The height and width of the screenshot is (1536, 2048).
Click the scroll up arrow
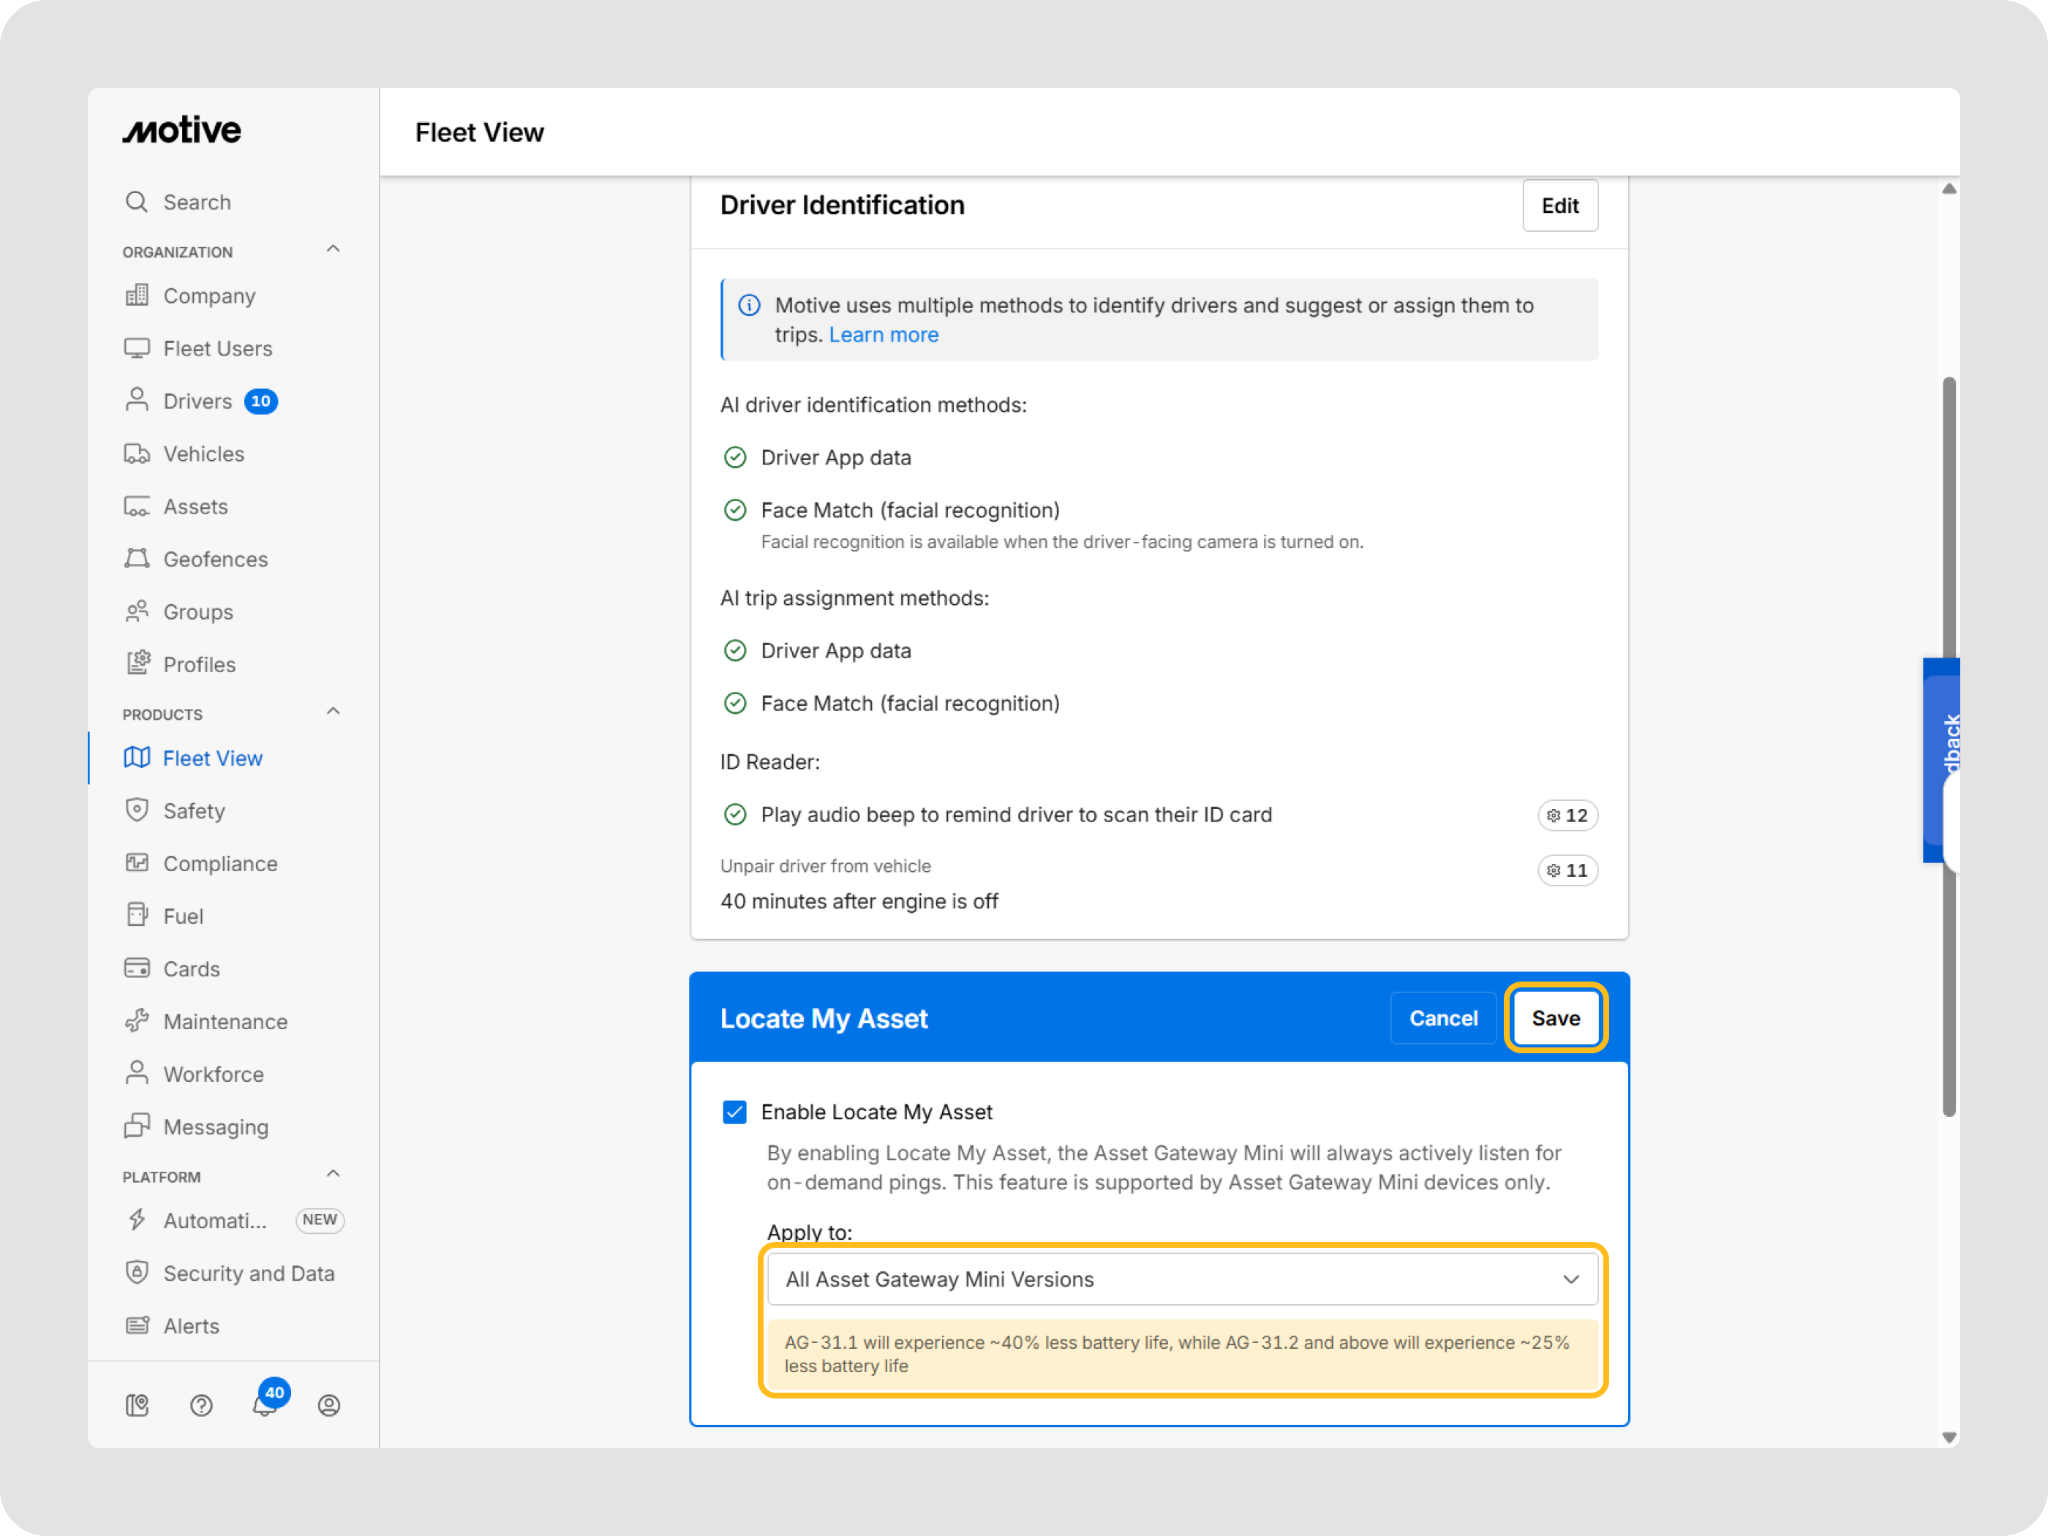point(1948,188)
